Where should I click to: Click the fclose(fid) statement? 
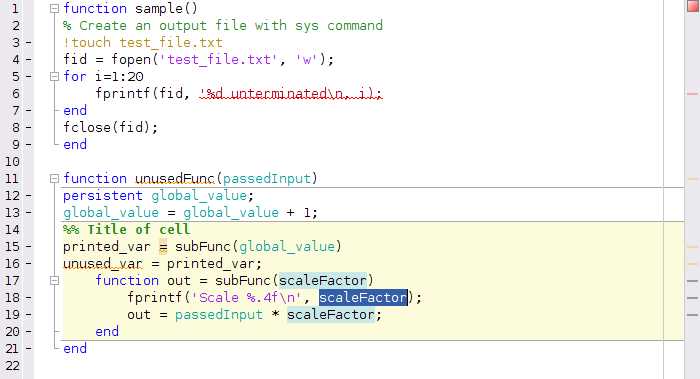(x=111, y=128)
